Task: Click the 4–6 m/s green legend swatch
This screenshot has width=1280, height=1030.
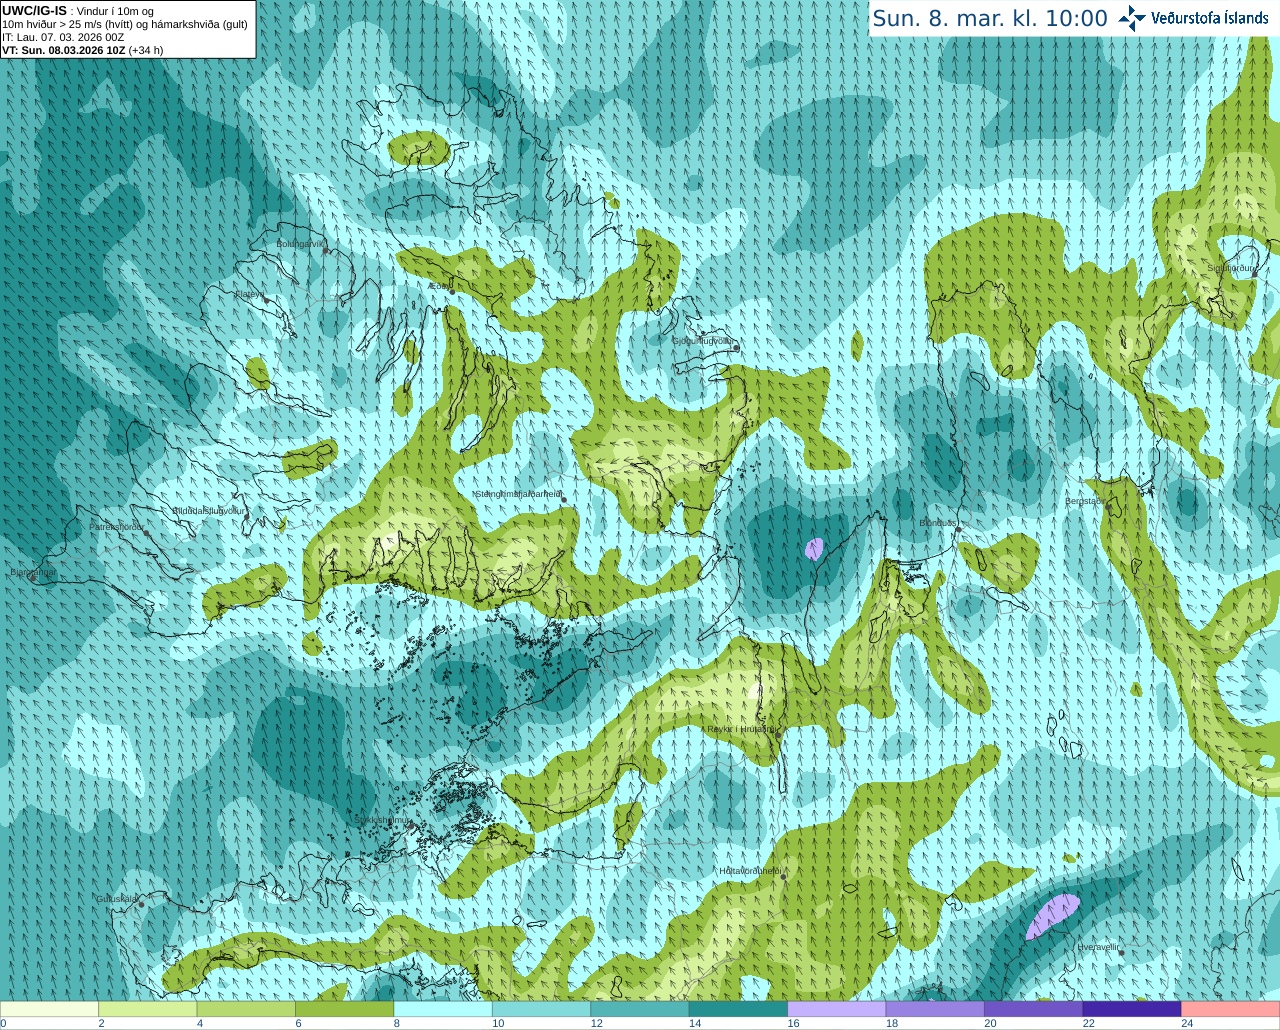Action: pyautogui.click(x=246, y=1009)
